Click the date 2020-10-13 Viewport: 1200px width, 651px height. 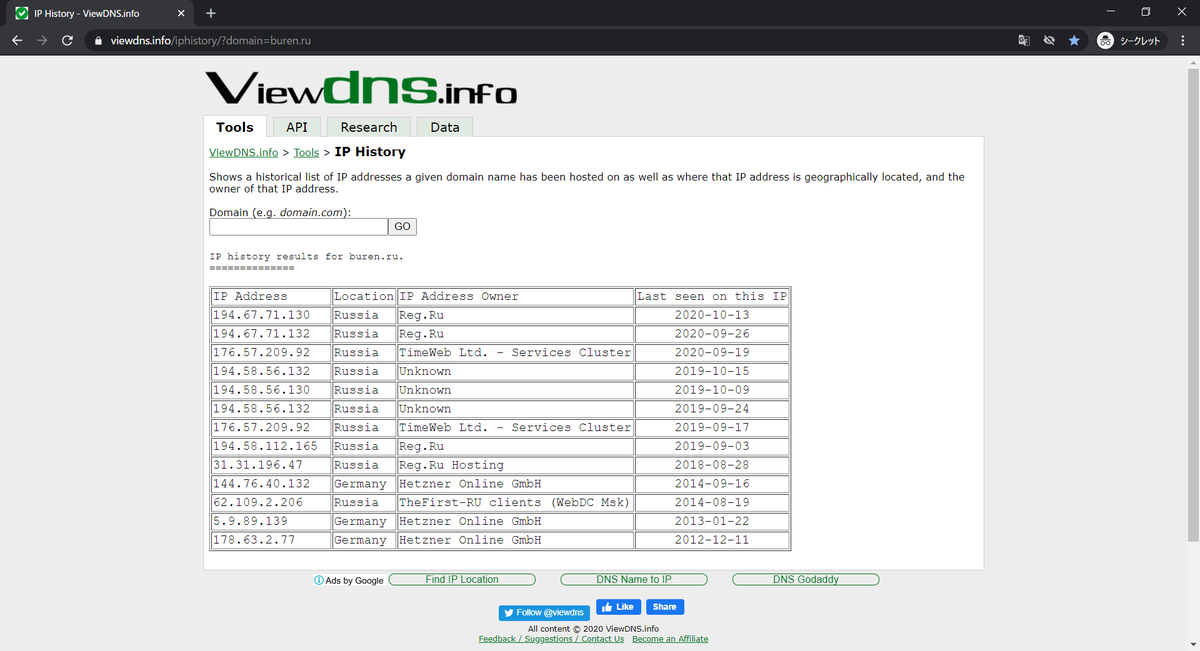[712, 315]
